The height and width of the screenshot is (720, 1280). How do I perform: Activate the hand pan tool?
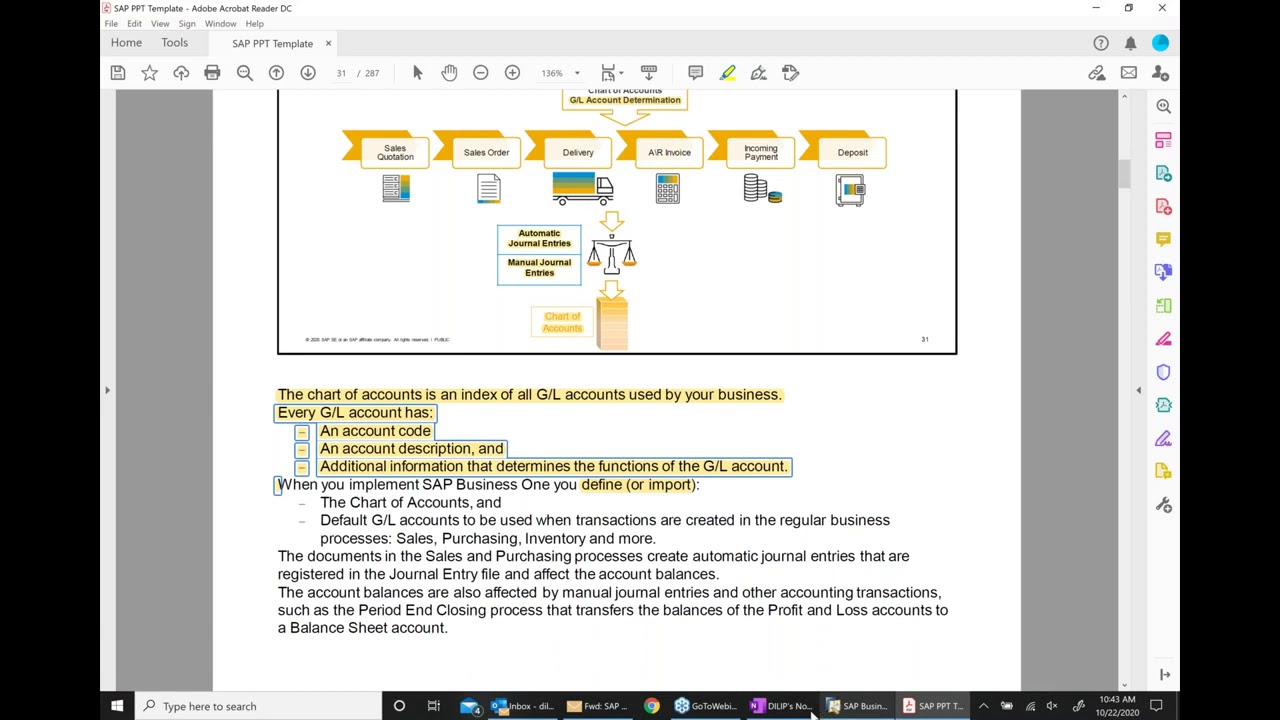449,73
